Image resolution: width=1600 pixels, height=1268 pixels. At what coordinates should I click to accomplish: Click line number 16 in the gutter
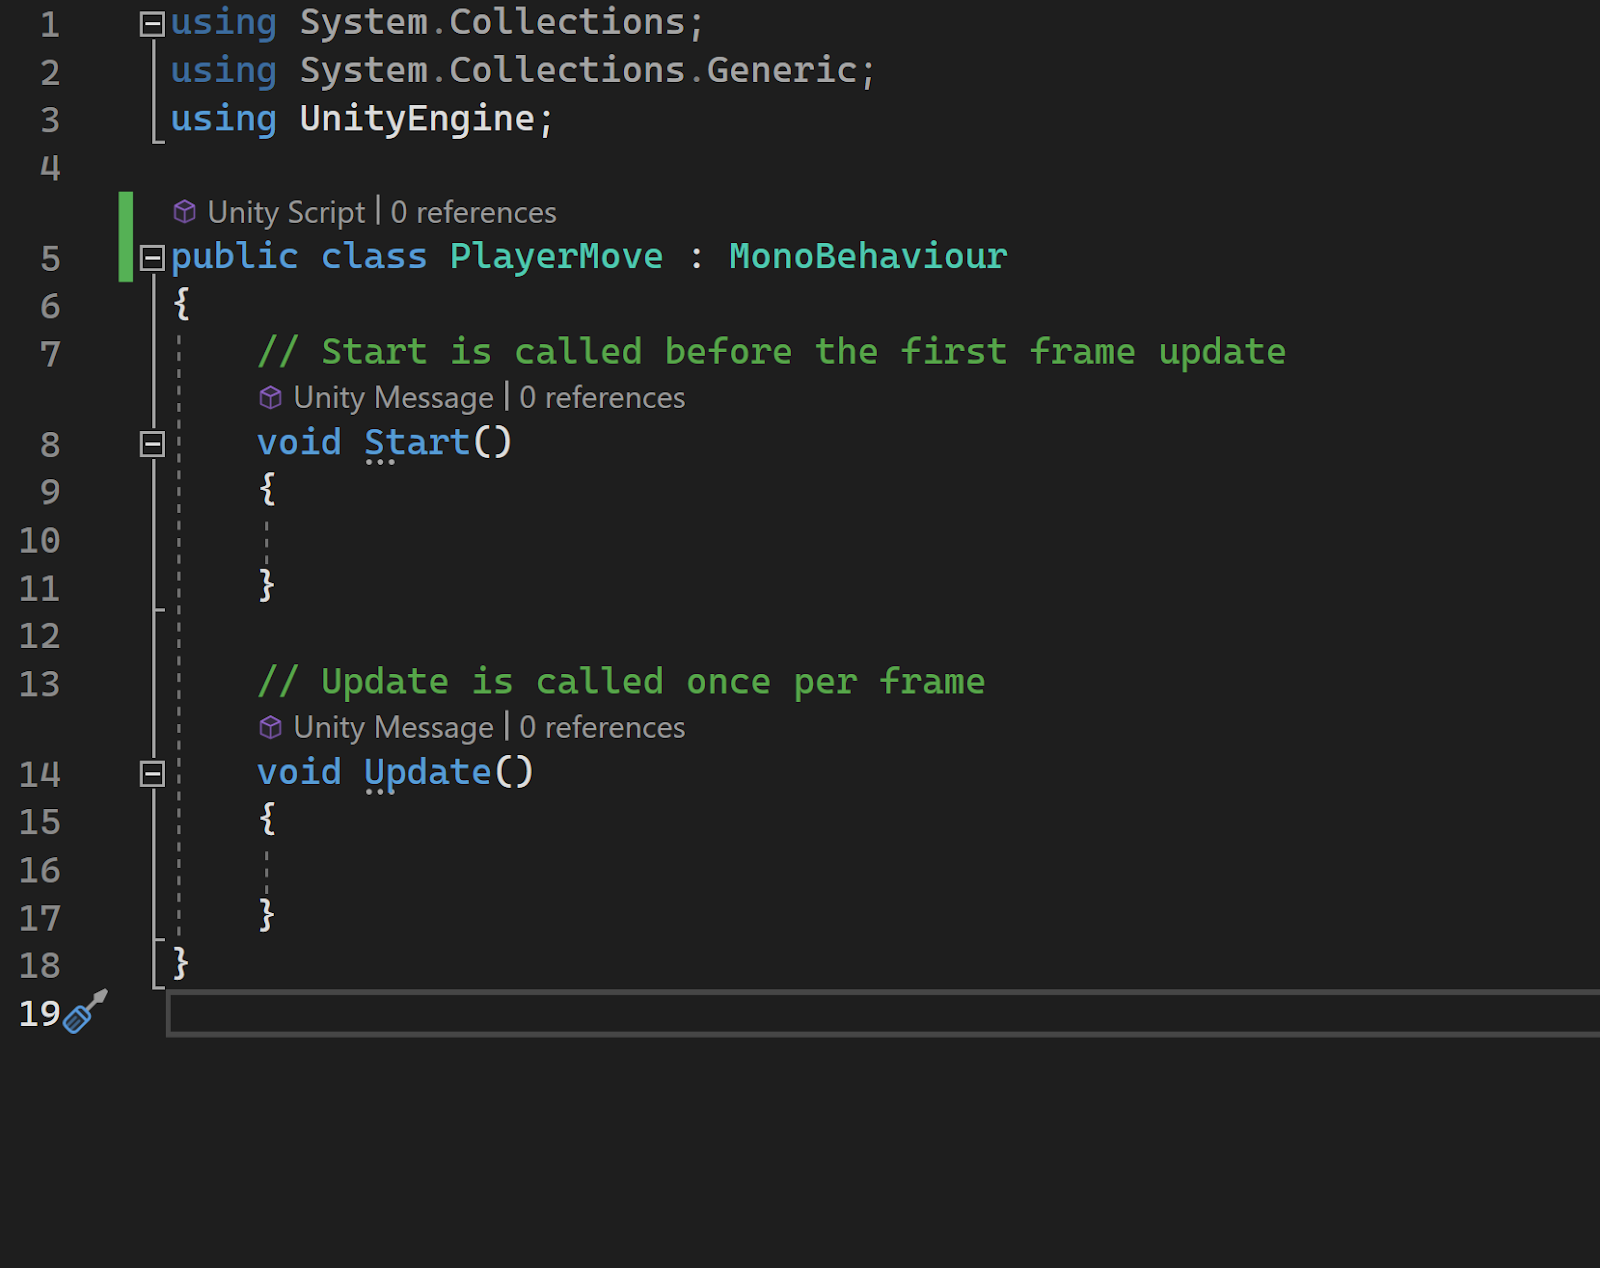click(40, 871)
